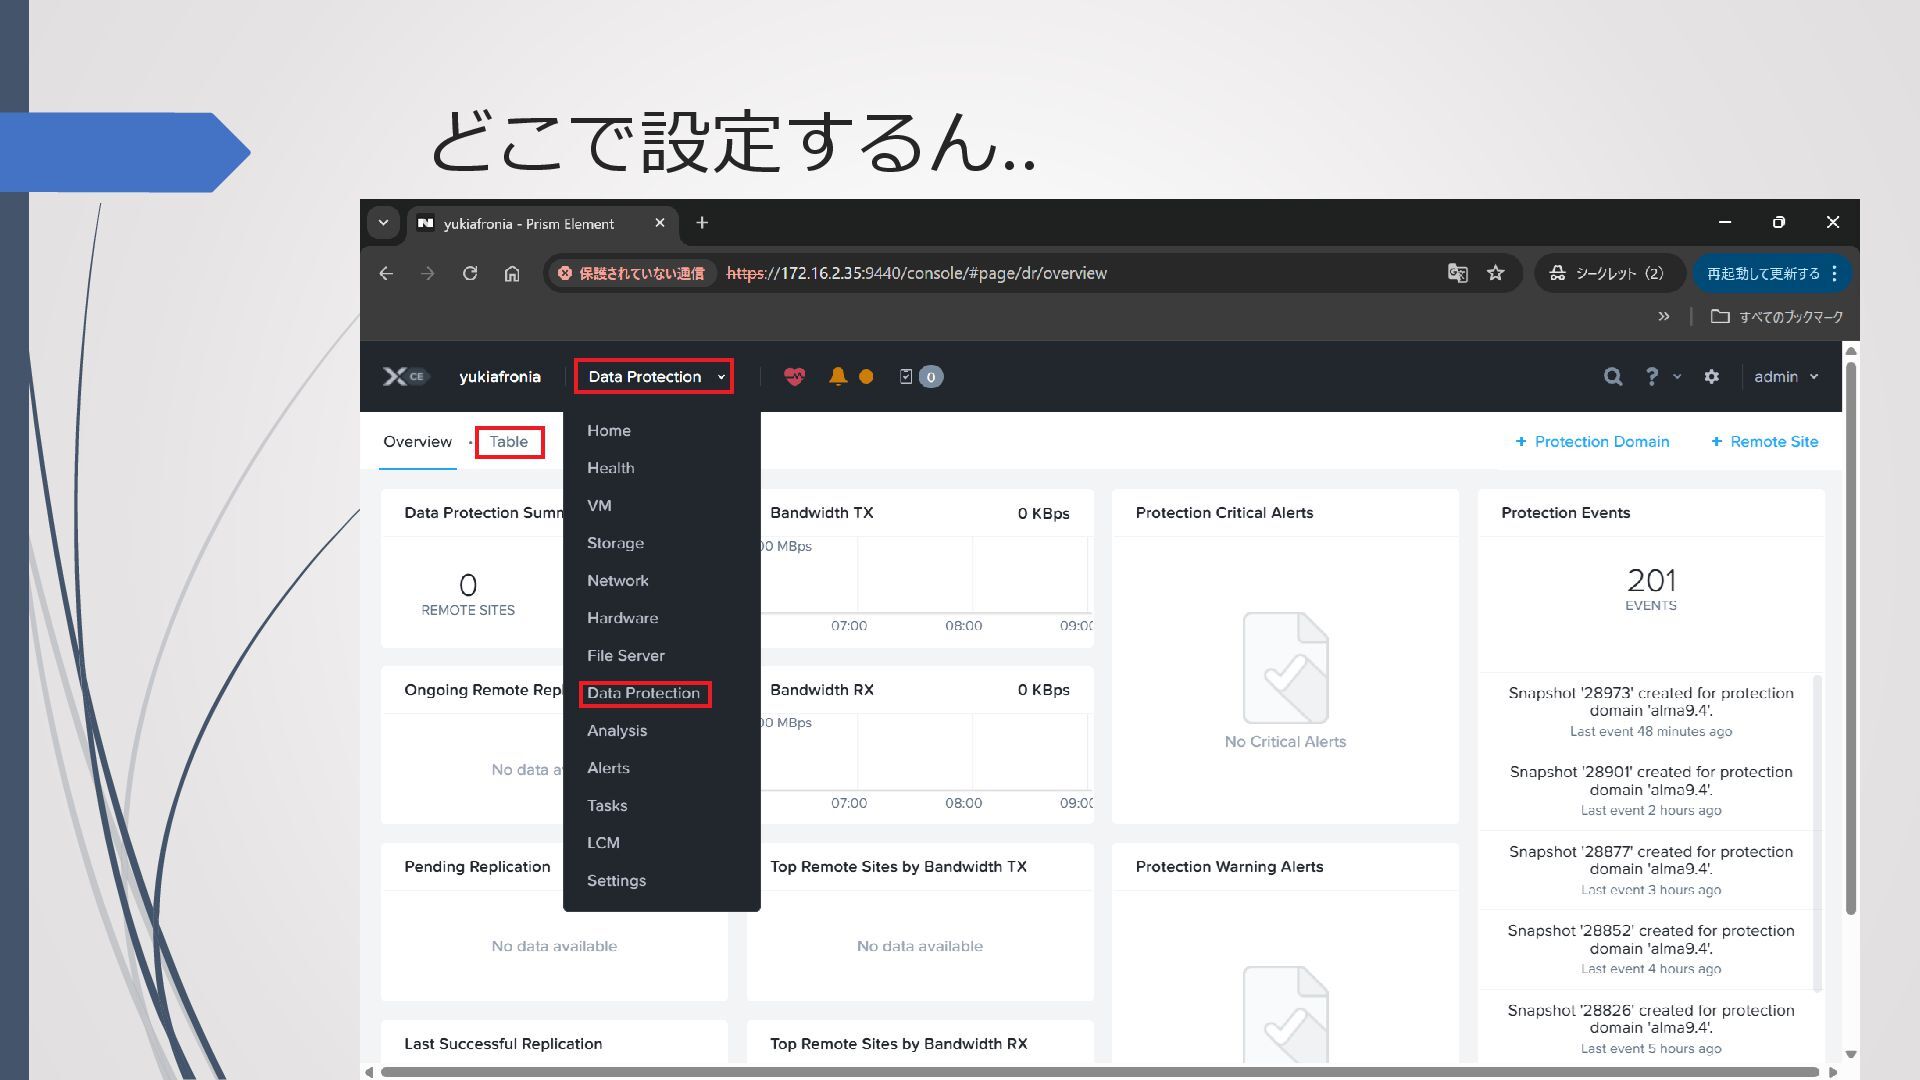This screenshot has height=1080, width=1920.
Task: Select Tasks from the menu
Action: click(607, 806)
